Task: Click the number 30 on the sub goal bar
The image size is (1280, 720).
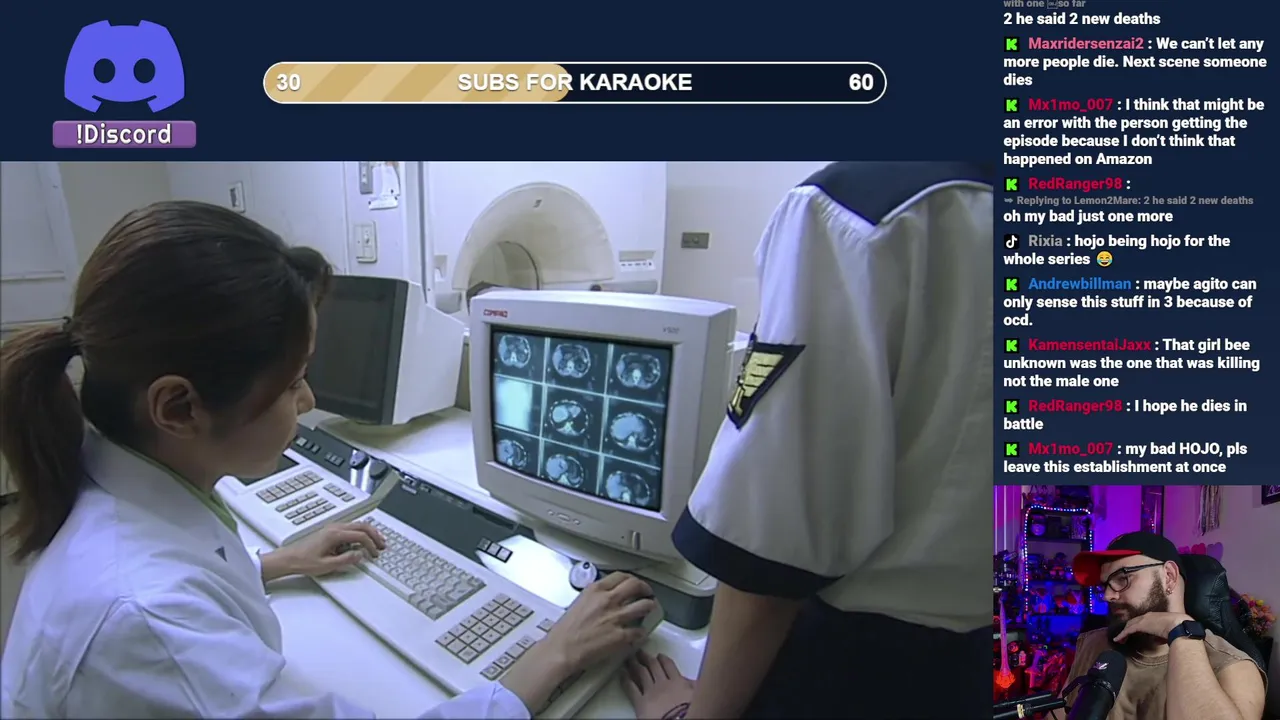Action: coord(288,82)
